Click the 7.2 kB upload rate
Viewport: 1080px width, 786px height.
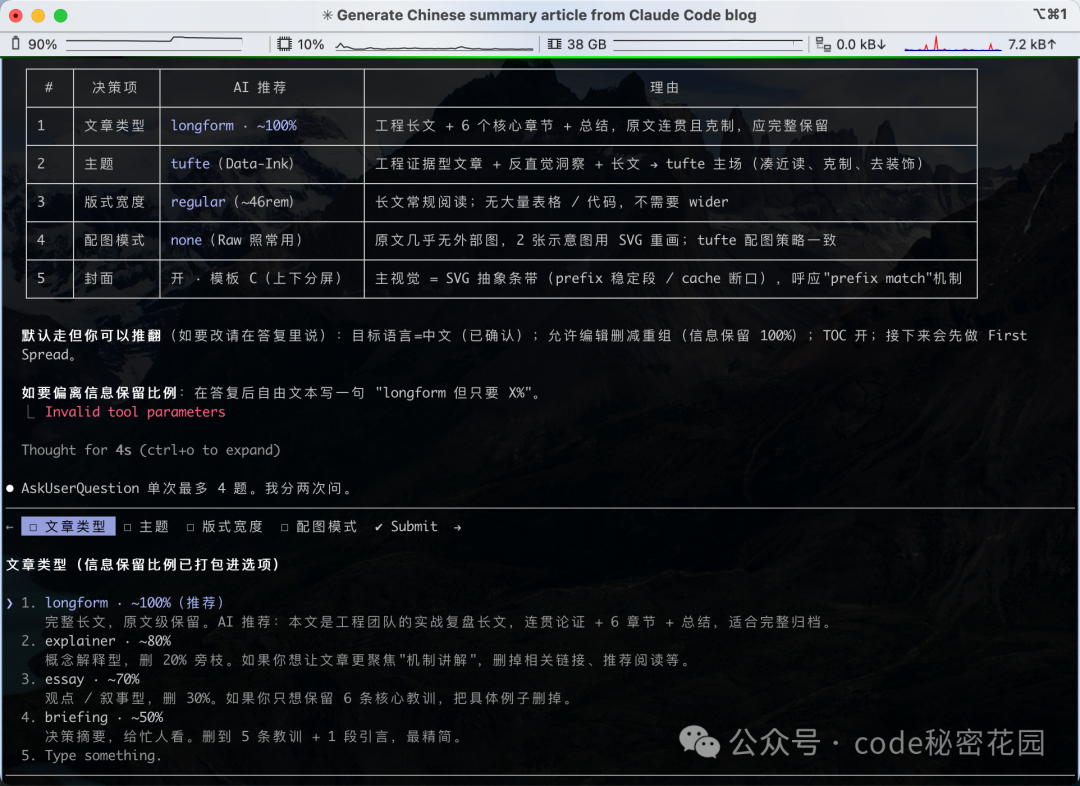click(x=1032, y=45)
